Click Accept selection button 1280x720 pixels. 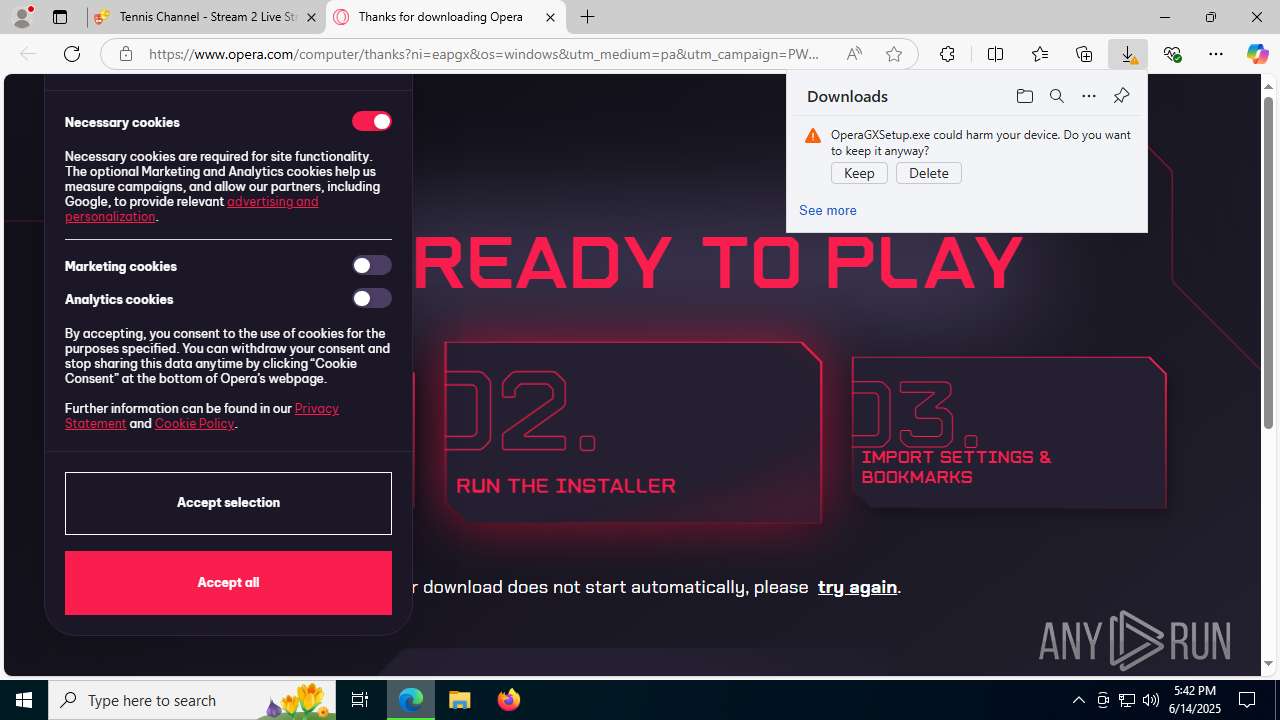228,503
